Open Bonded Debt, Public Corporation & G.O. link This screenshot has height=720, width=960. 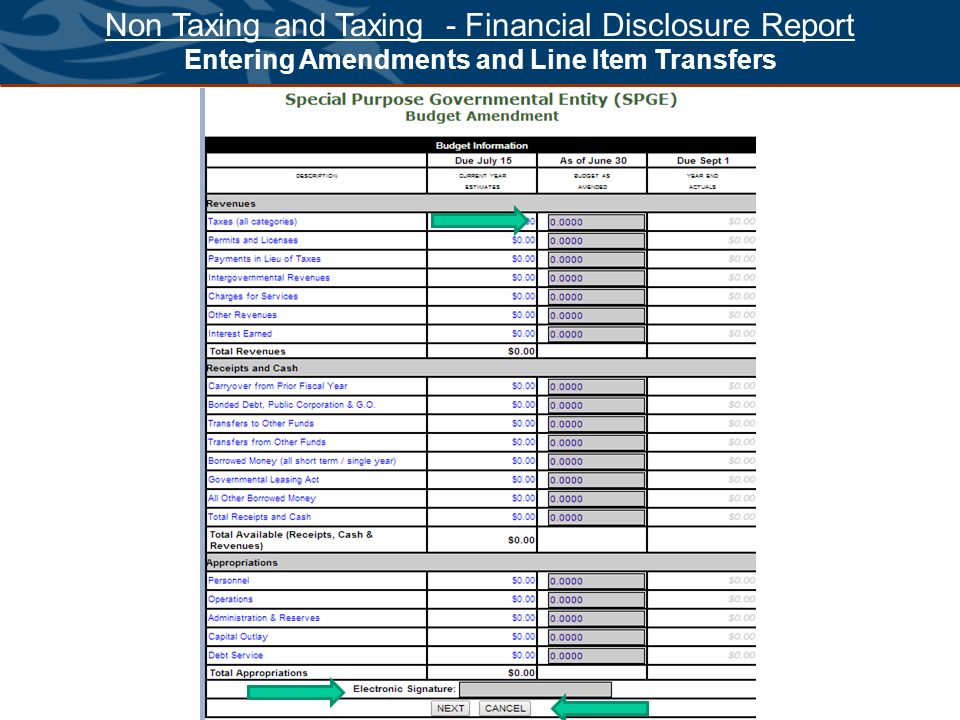291,405
